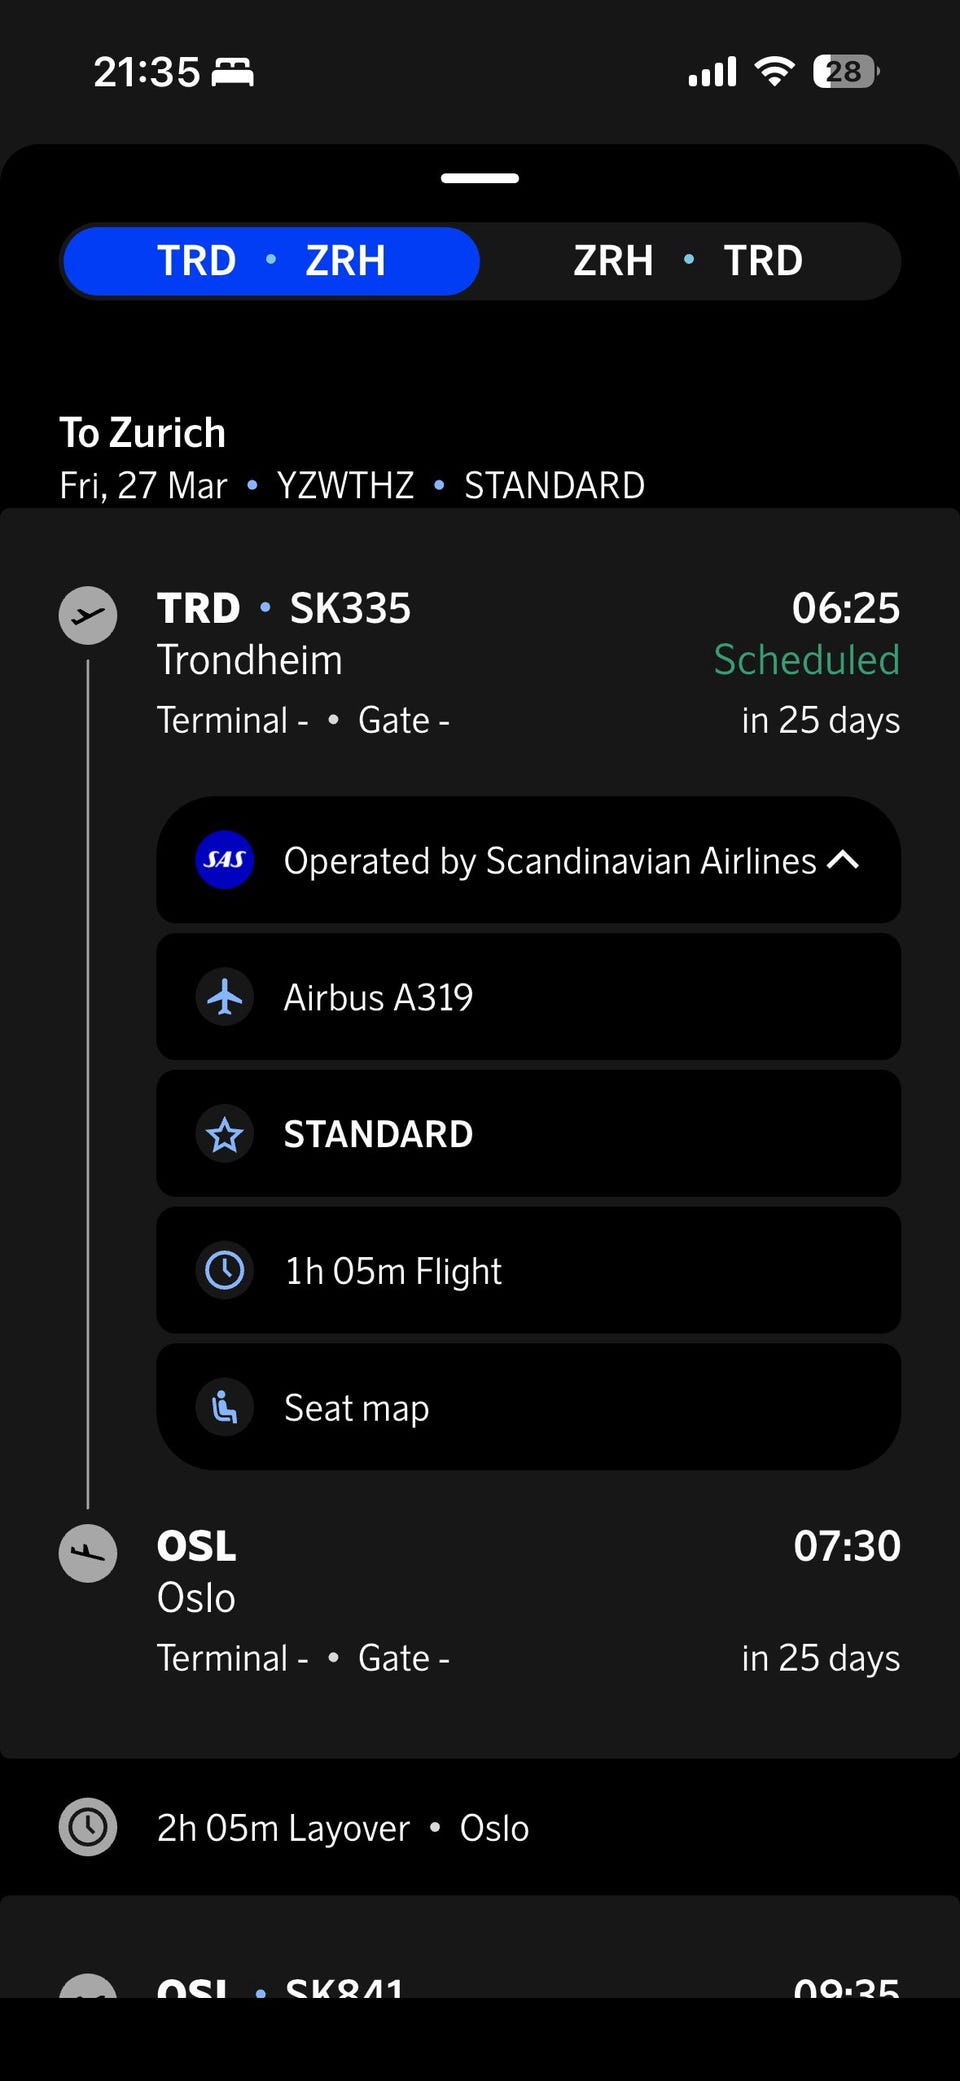This screenshot has width=960, height=2081.
Task: Collapse the Operated by Scandinavian Airlines details
Action: click(549, 861)
